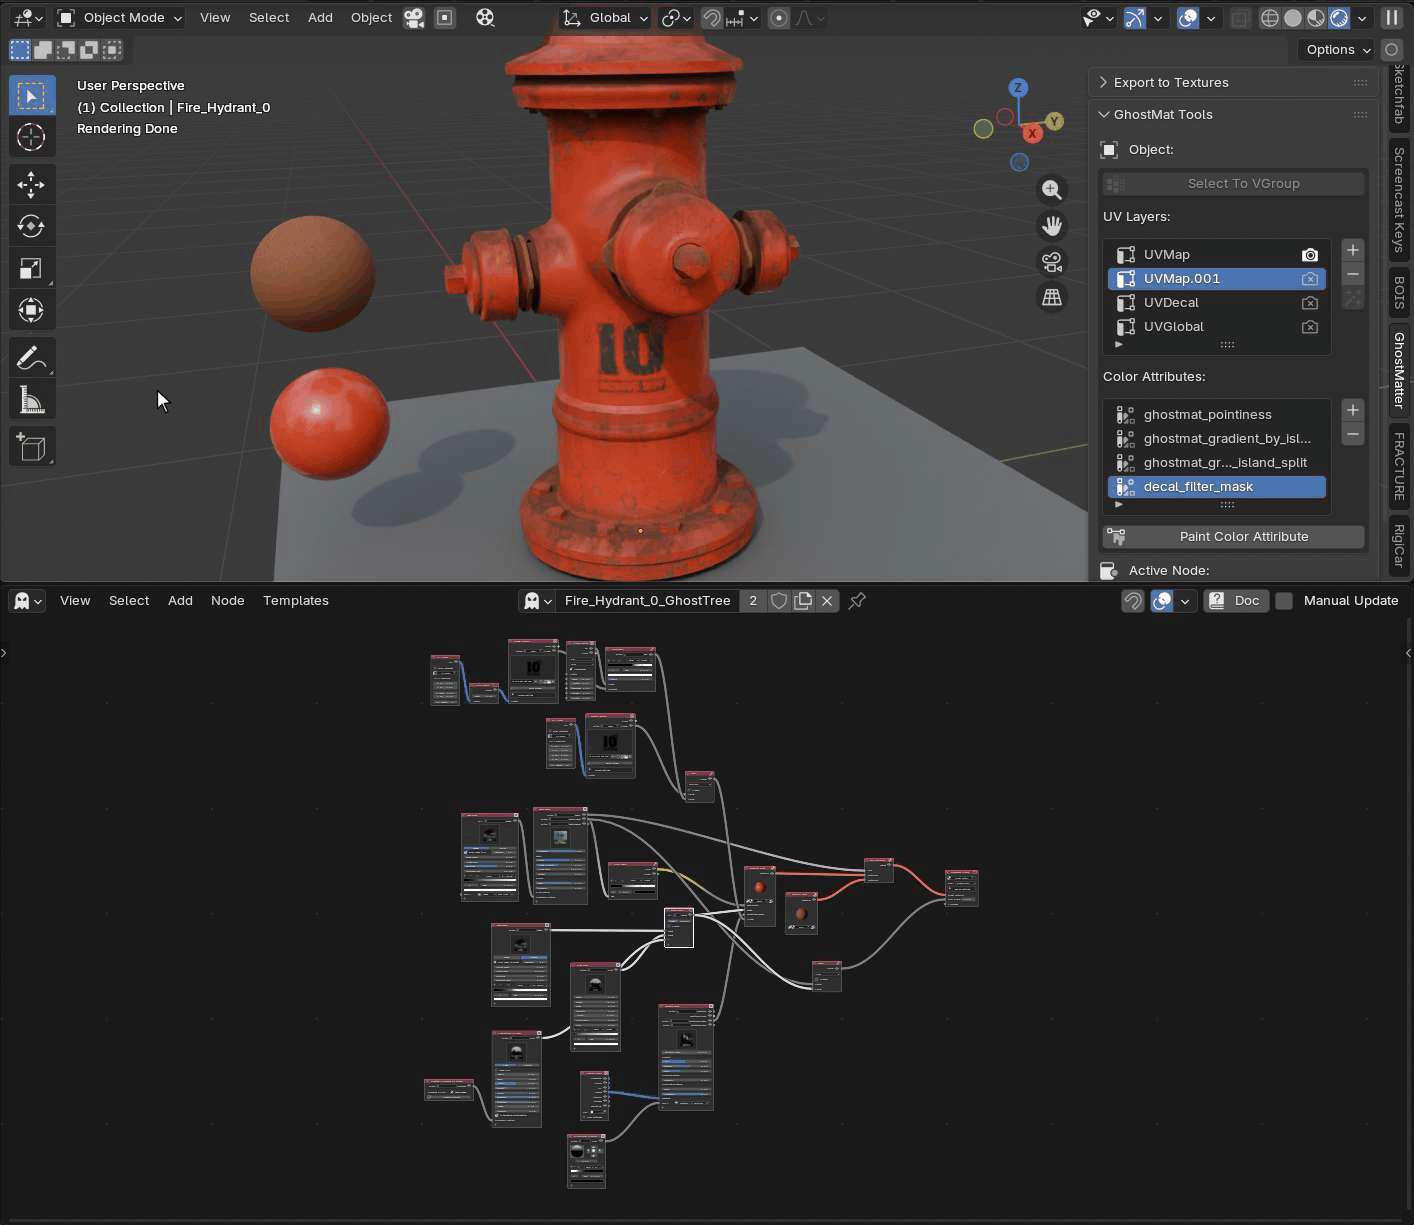The height and width of the screenshot is (1225, 1414).
Task: Activate the Rotate tool
Action: point(31,226)
